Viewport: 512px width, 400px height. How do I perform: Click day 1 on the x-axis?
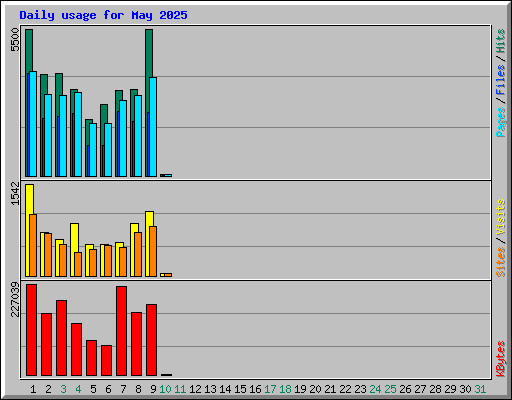point(33,389)
